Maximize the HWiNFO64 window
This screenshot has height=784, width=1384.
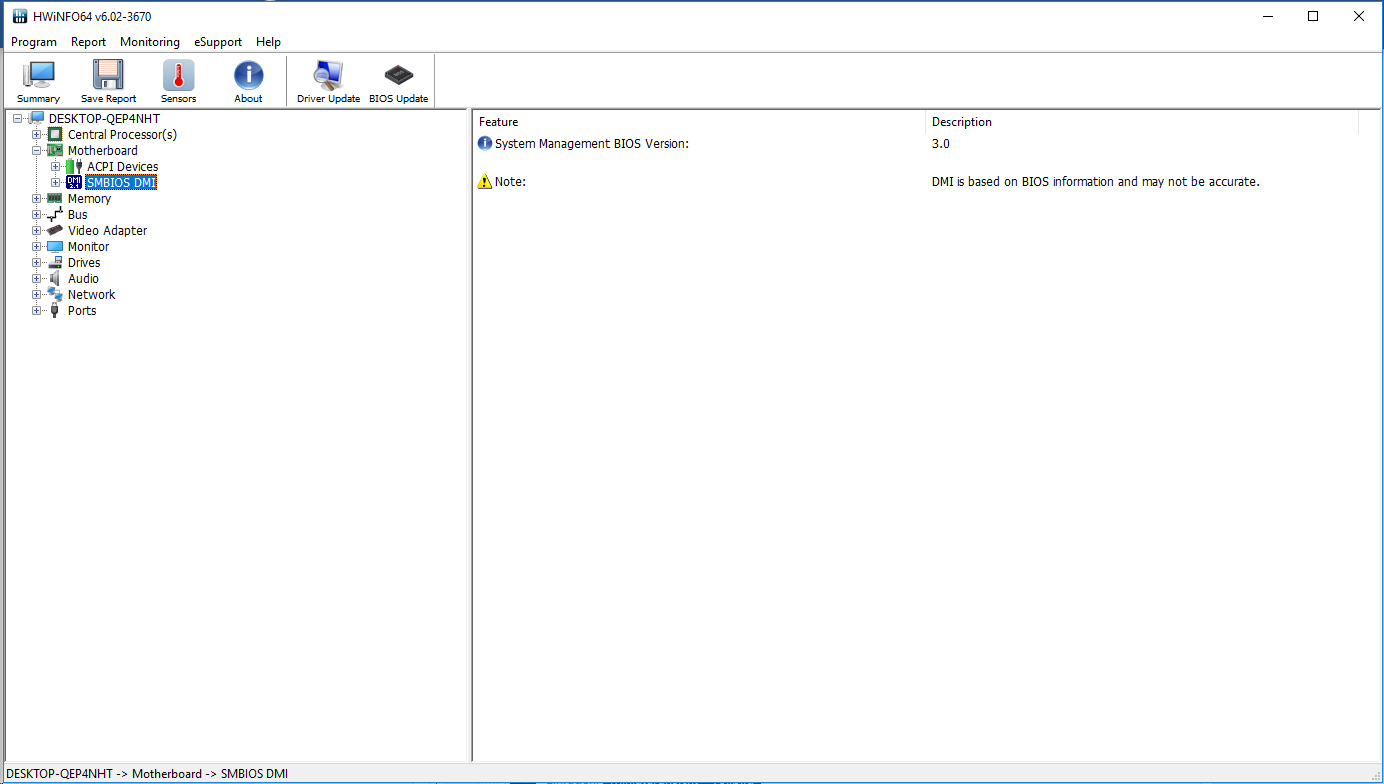click(x=1313, y=16)
